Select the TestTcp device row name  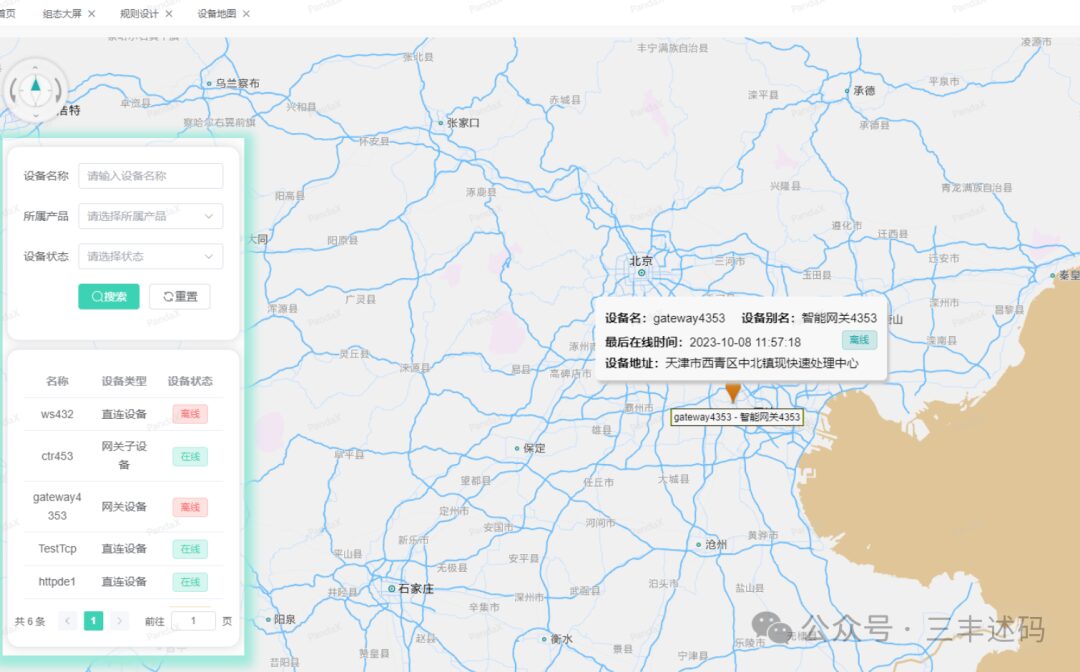pos(57,549)
